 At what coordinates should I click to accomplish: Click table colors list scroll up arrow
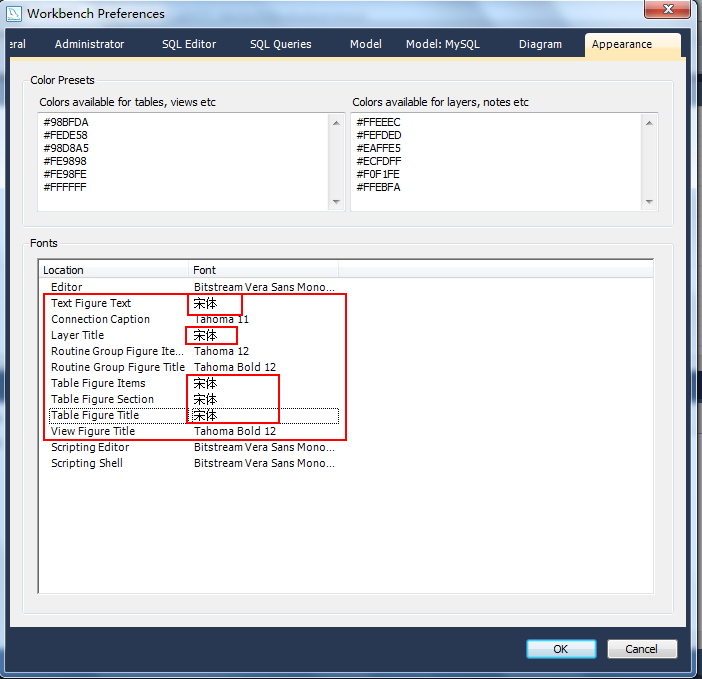point(336,123)
